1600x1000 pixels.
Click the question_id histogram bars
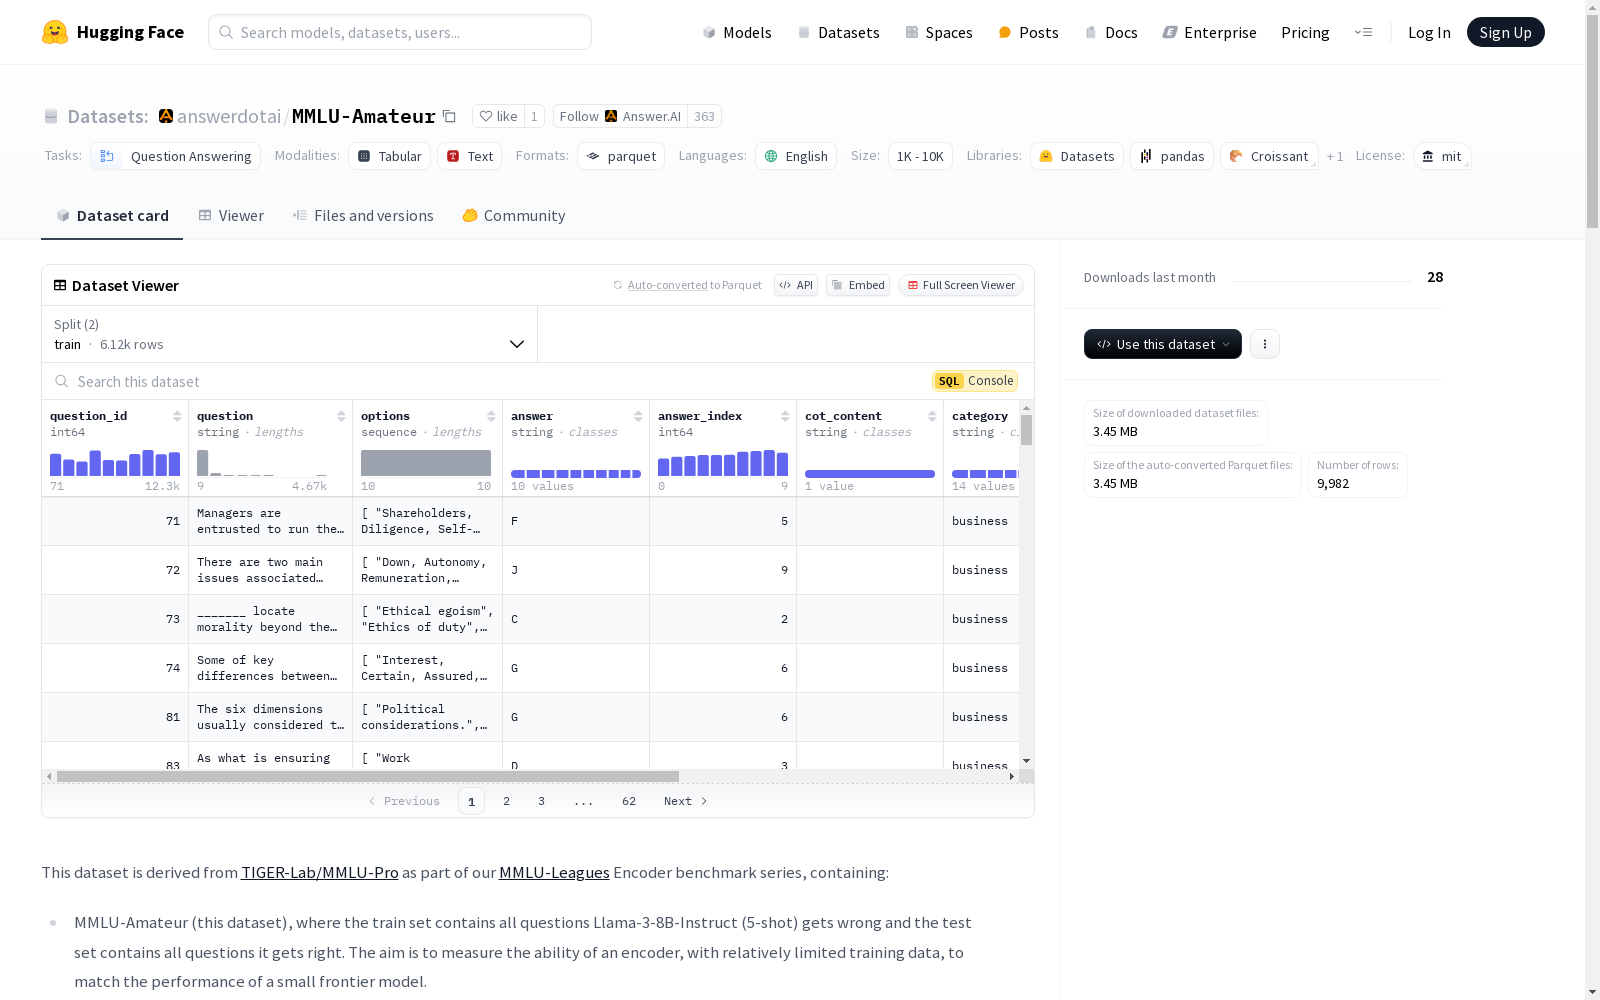(x=115, y=462)
